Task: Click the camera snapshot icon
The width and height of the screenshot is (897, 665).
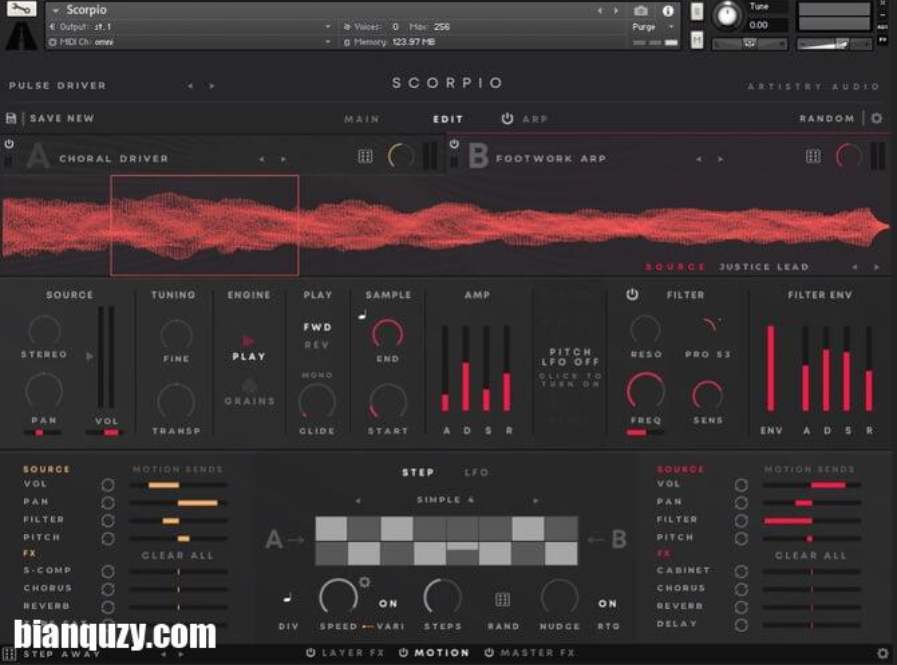Action: click(641, 11)
